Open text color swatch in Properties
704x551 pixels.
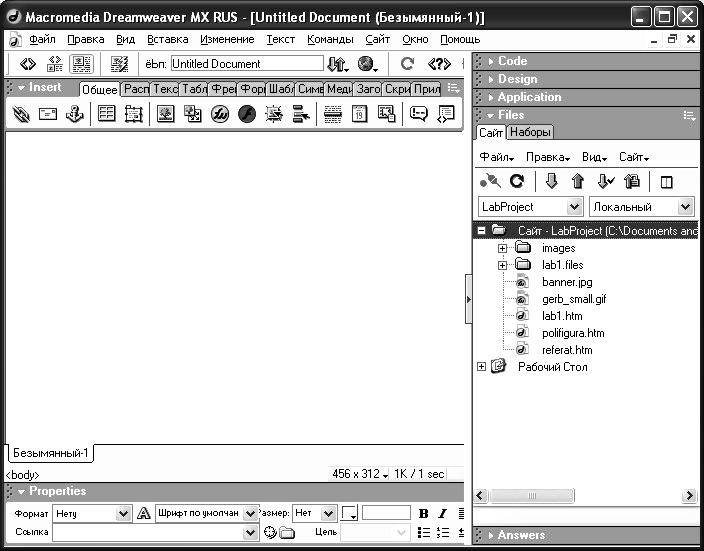(349, 513)
